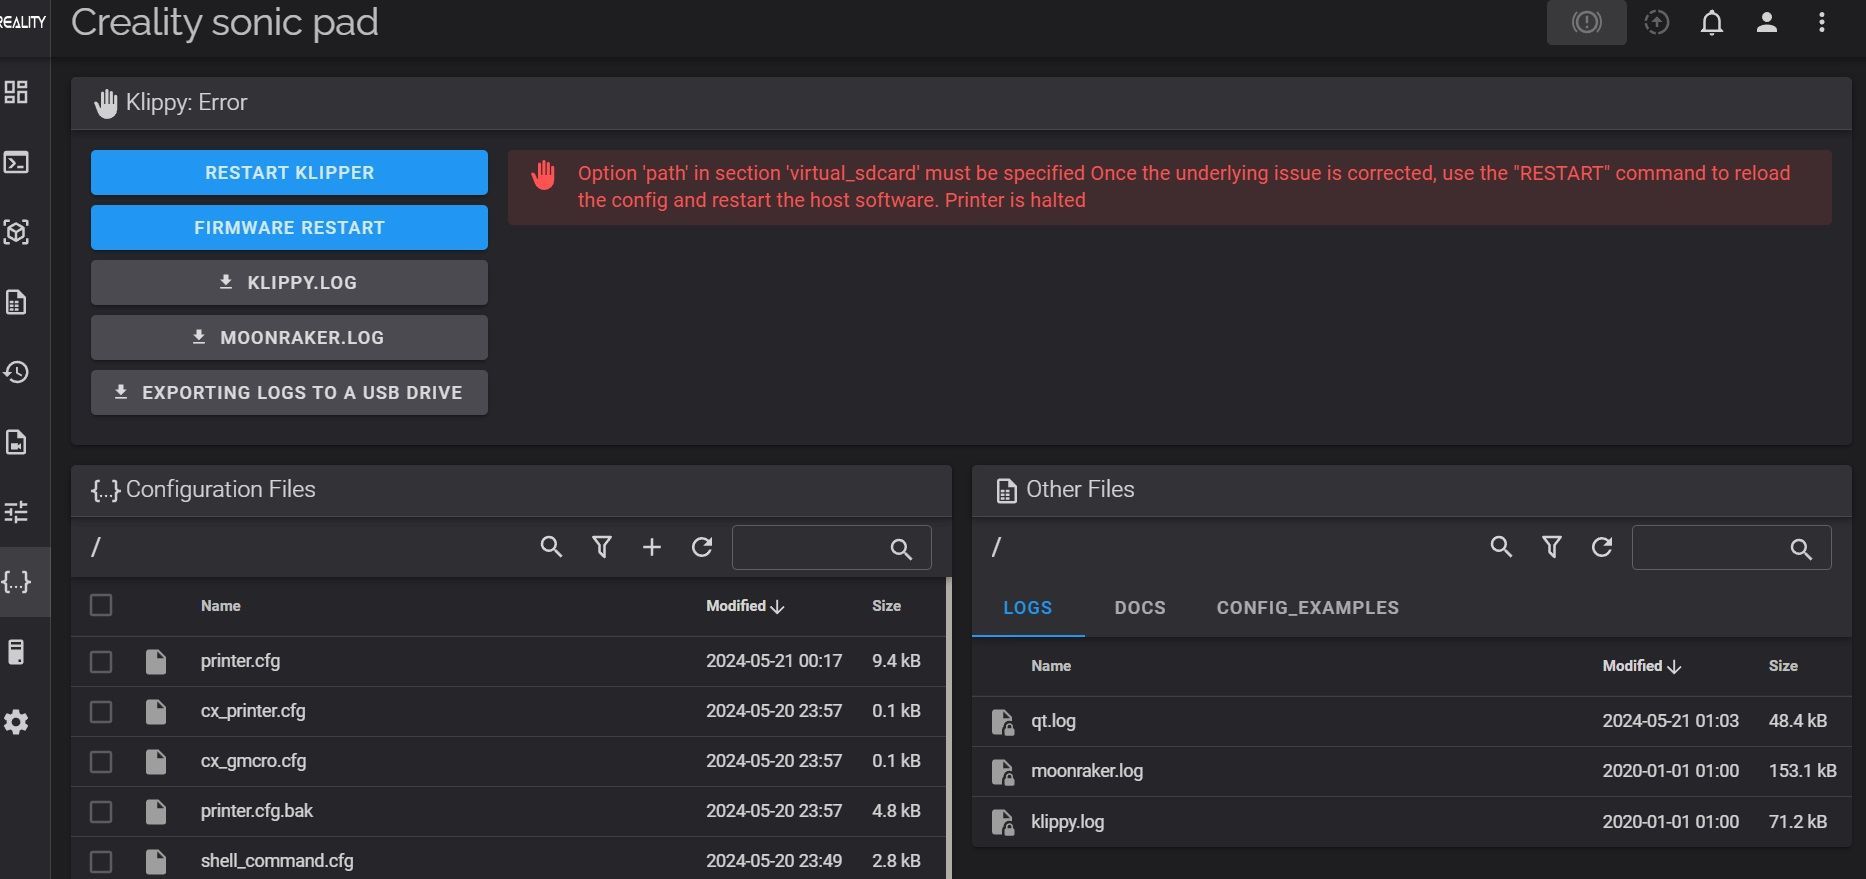The image size is (1866, 879).
Task: Click the emergency stop icon
Action: pos(1586,22)
